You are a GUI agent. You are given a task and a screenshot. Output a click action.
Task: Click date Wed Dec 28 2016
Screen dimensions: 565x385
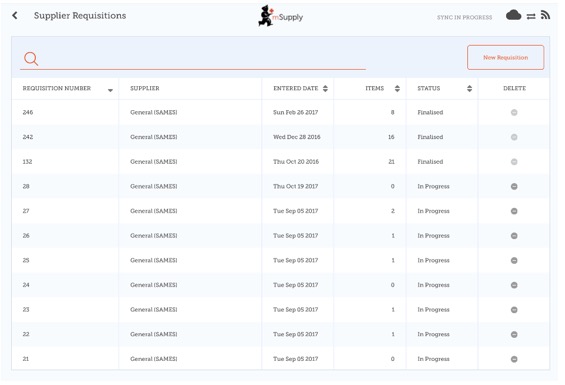coord(297,137)
